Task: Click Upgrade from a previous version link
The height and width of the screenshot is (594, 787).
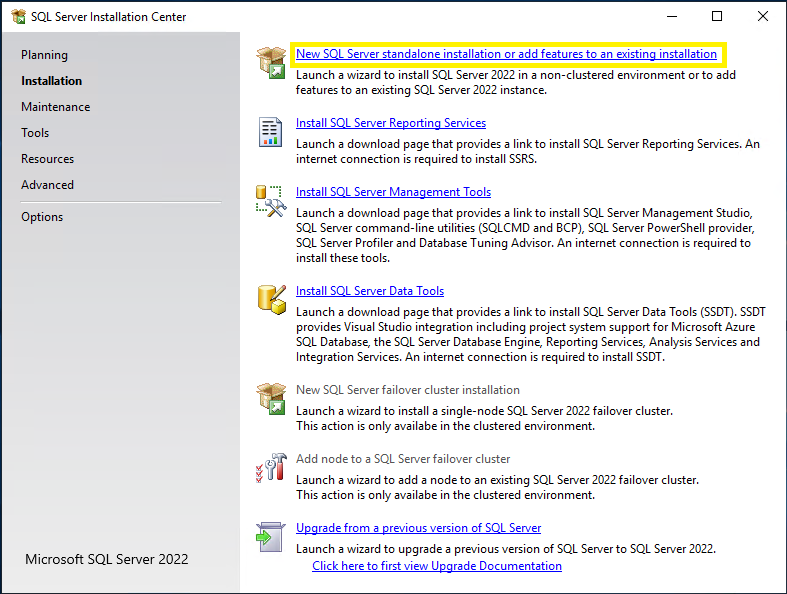Action: (x=418, y=528)
